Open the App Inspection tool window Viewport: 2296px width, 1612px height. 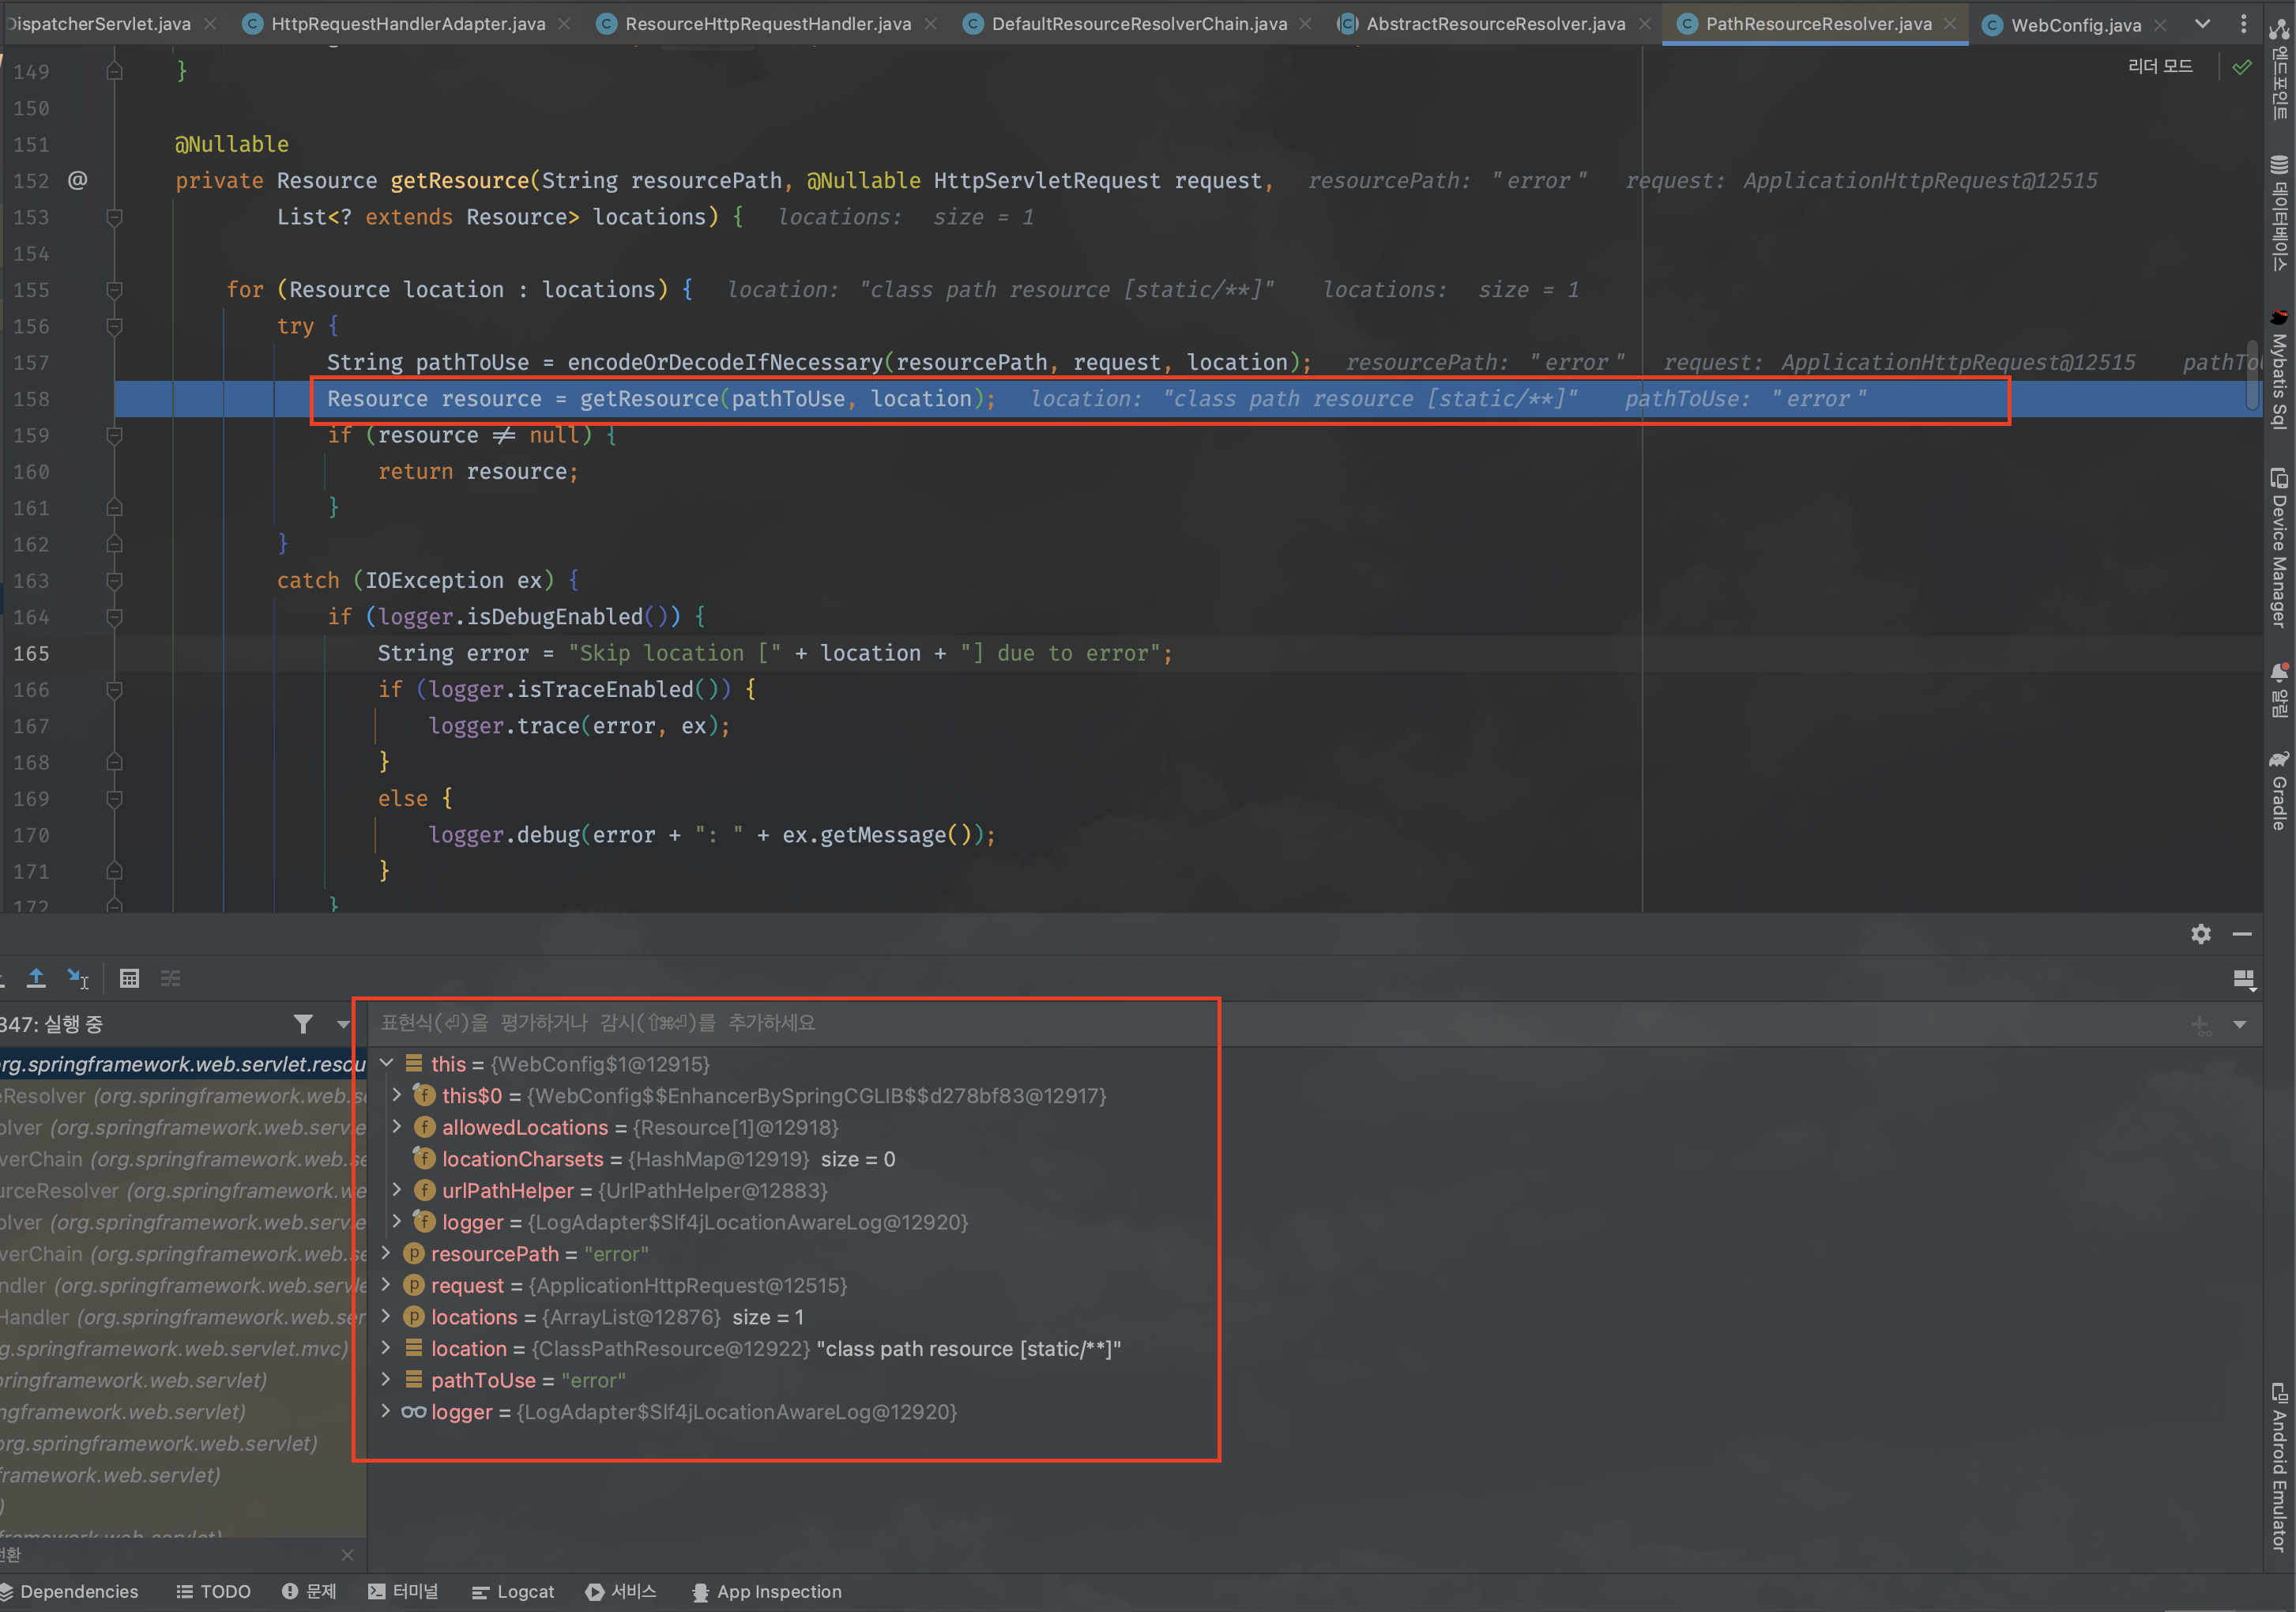(767, 1591)
